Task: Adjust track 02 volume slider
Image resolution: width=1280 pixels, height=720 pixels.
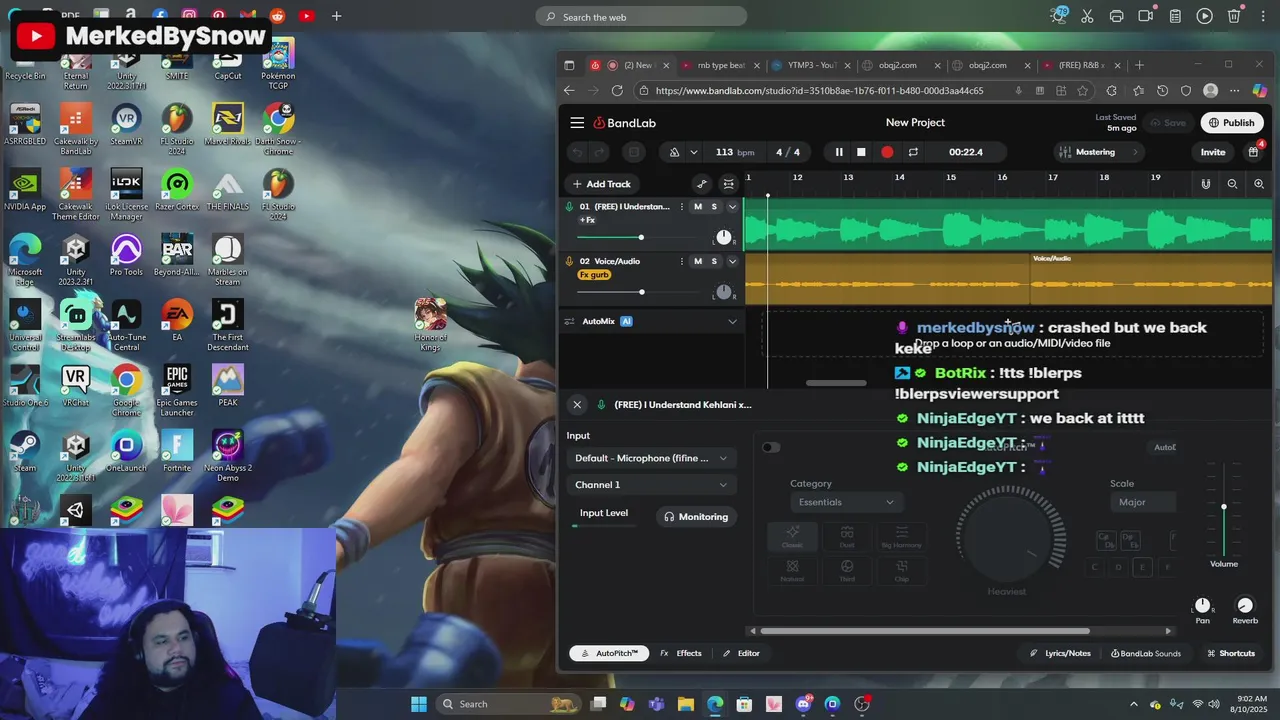Action: (x=641, y=292)
